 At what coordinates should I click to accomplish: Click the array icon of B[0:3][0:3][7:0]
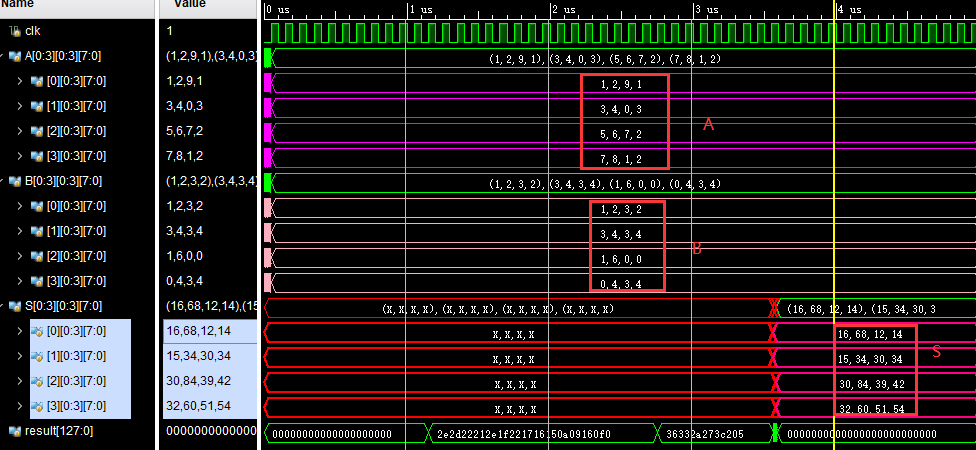click(x=16, y=181)
